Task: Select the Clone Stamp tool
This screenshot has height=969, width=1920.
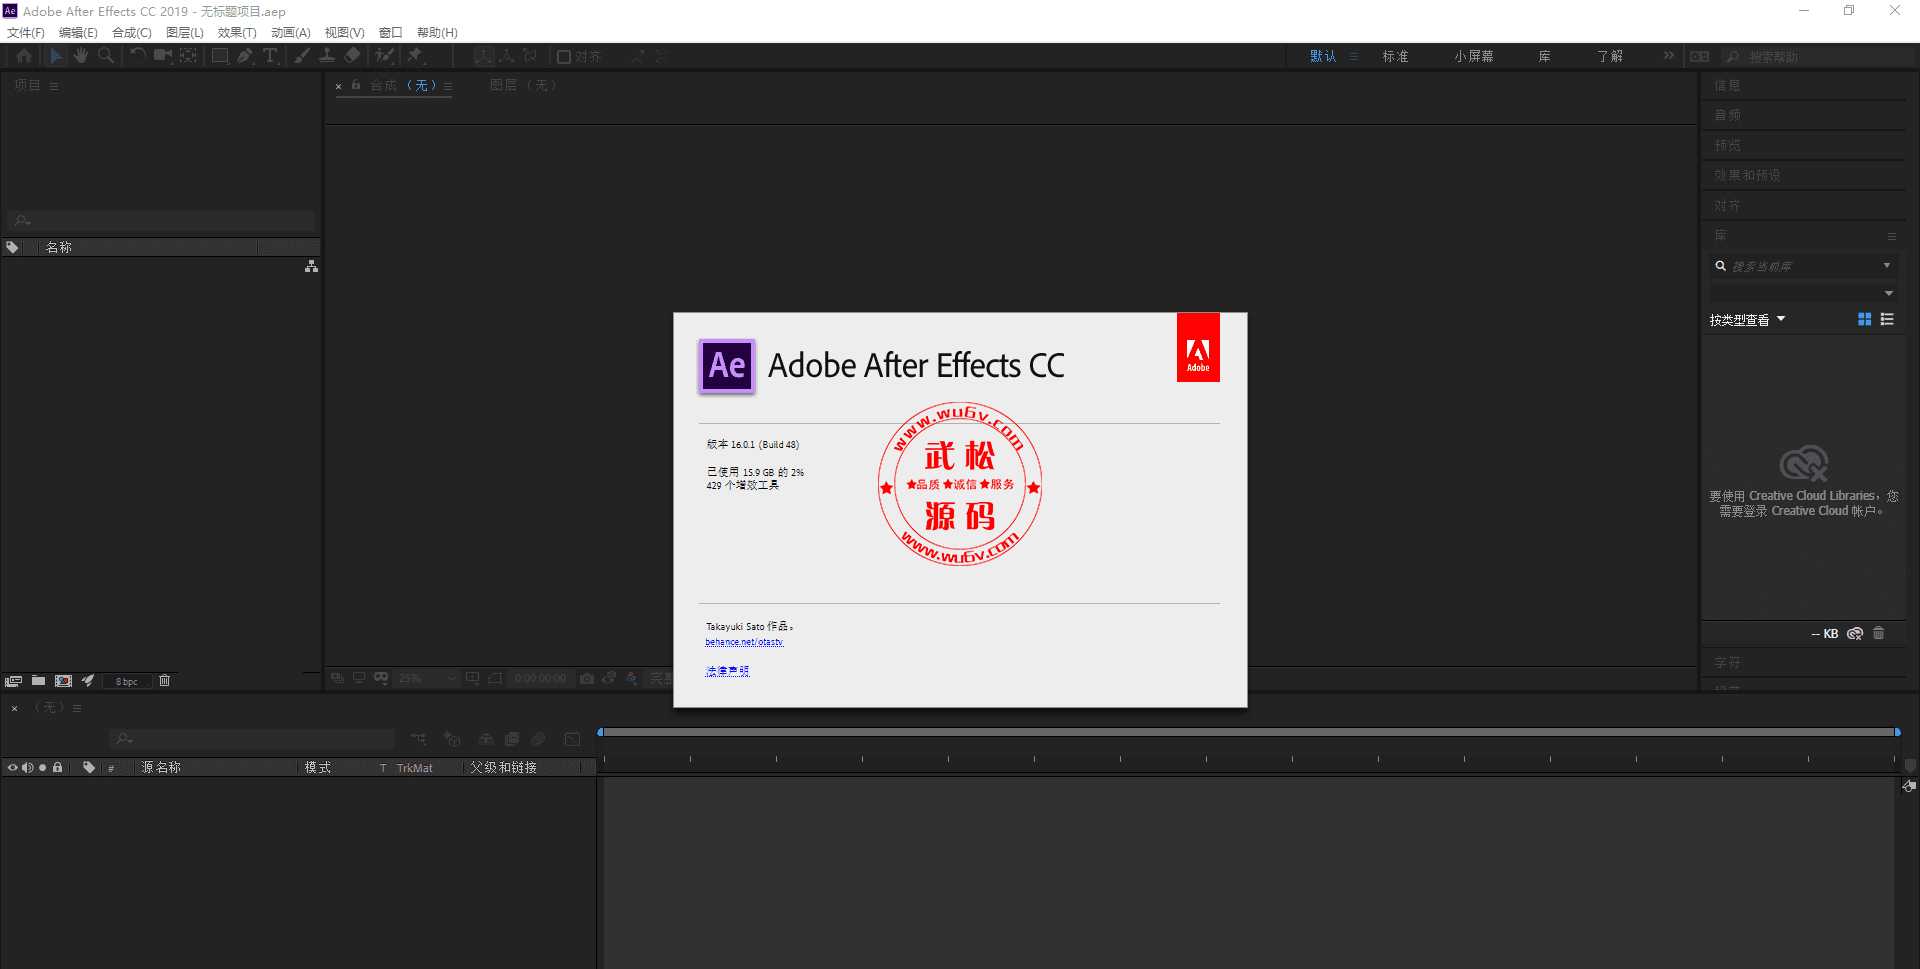Action: (x=326, y=56)
